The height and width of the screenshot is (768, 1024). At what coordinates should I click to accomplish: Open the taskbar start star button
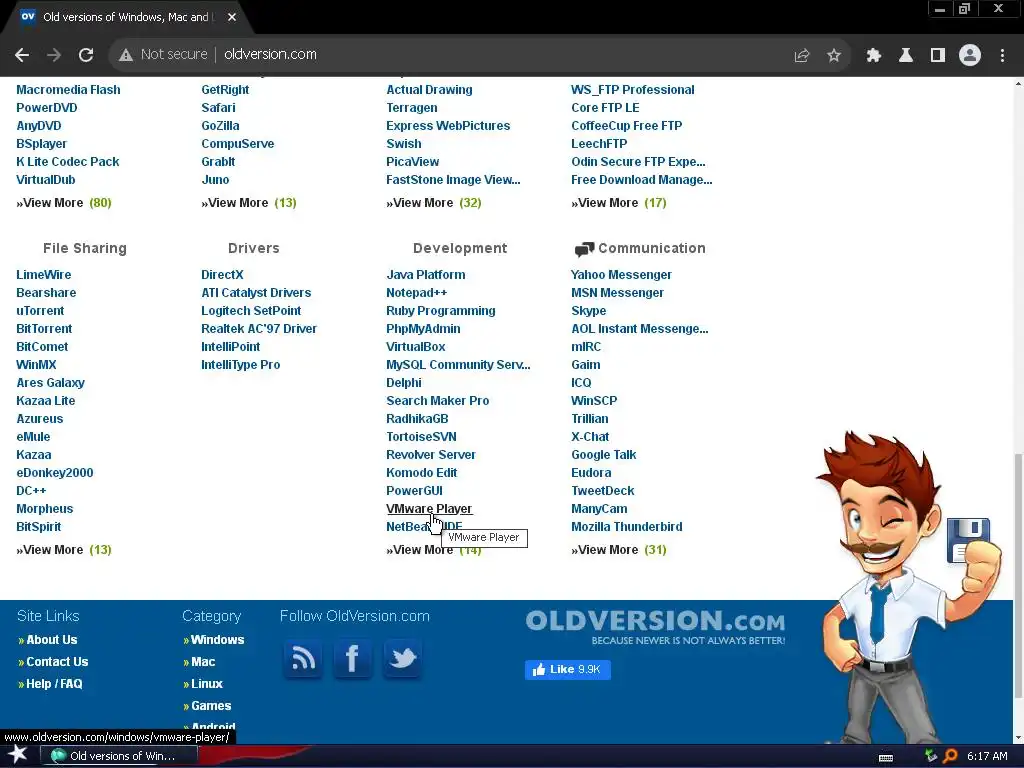click(x=18, y=755)
